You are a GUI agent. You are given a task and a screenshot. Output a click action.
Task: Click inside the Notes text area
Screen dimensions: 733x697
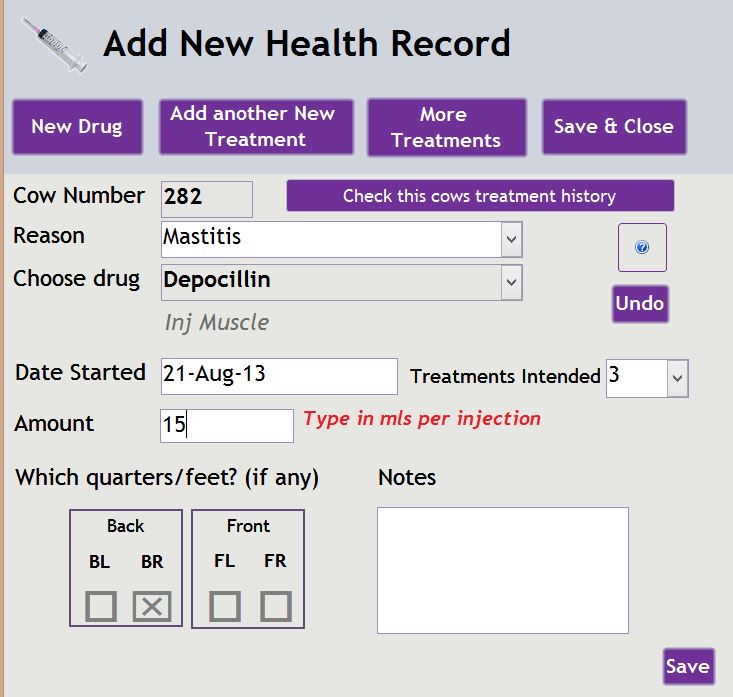click(x=503, y=570)
